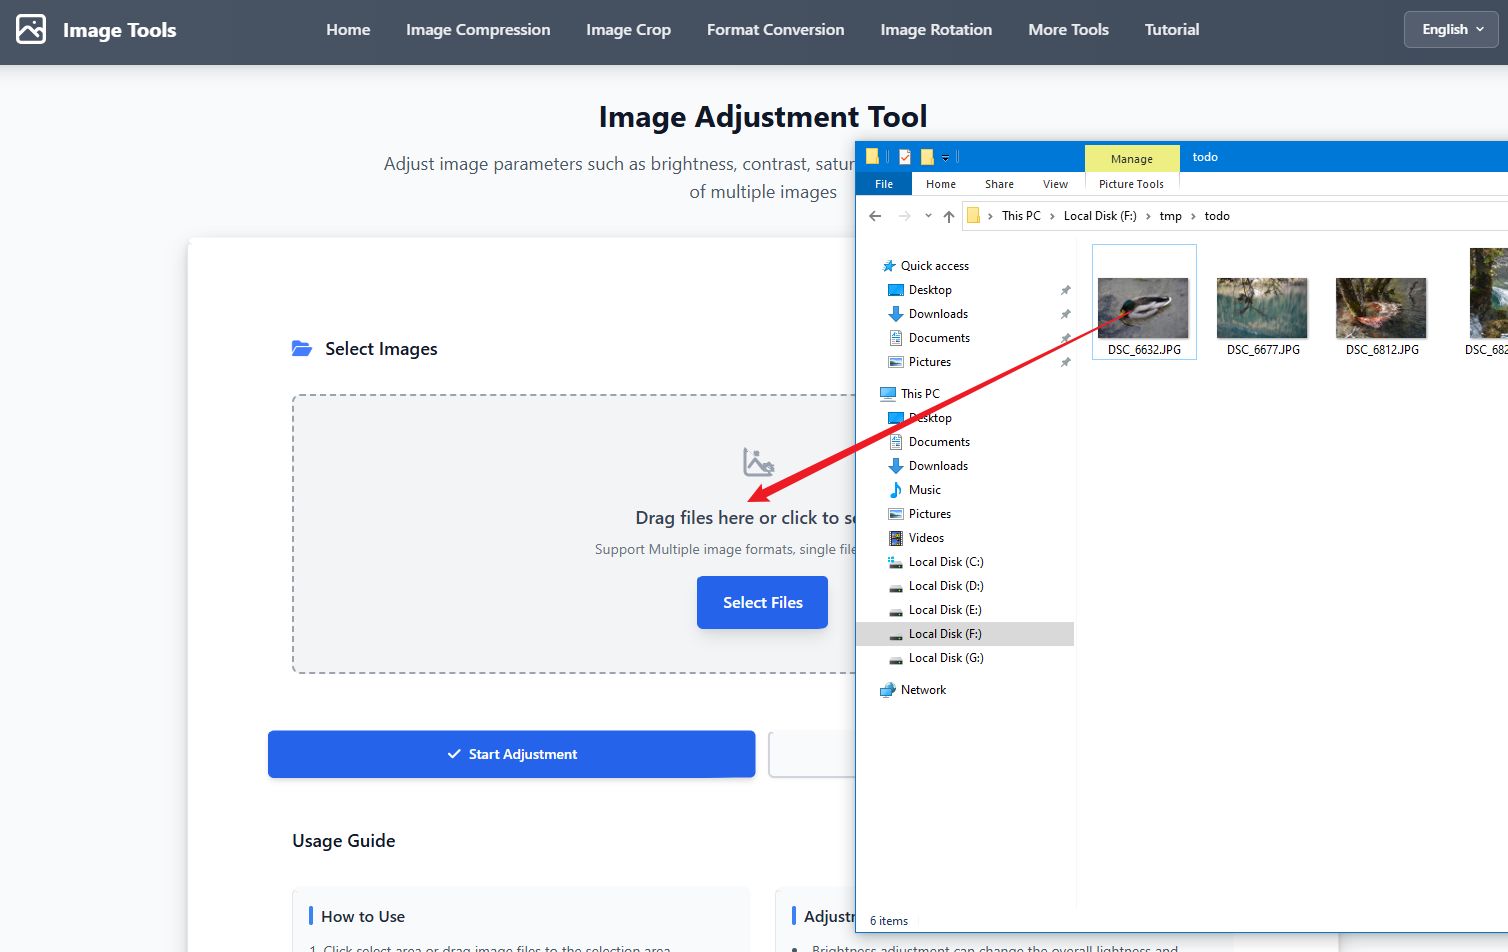Select This PC in the navigation tree
The height and width of the screenshot is (952, 1508).
tap(910, 394)
